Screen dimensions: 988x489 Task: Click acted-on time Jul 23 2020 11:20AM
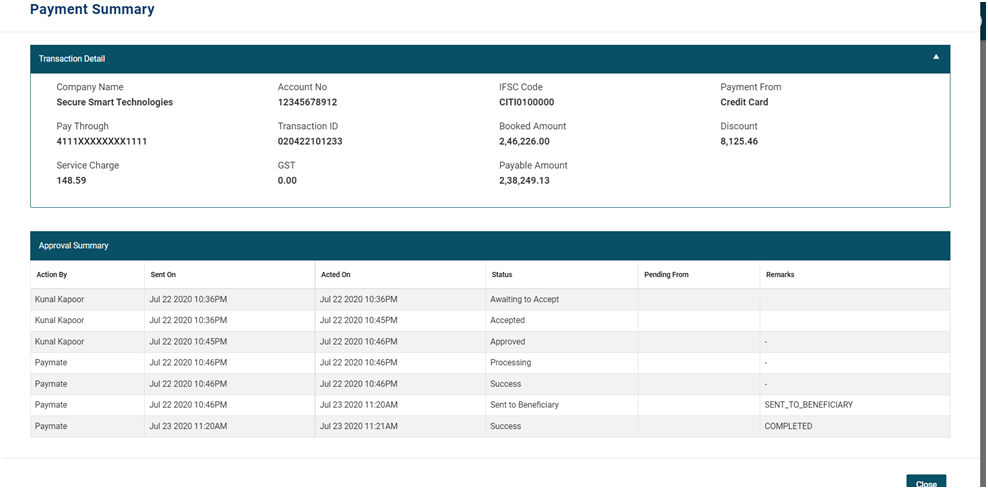(x=359, y=405)
